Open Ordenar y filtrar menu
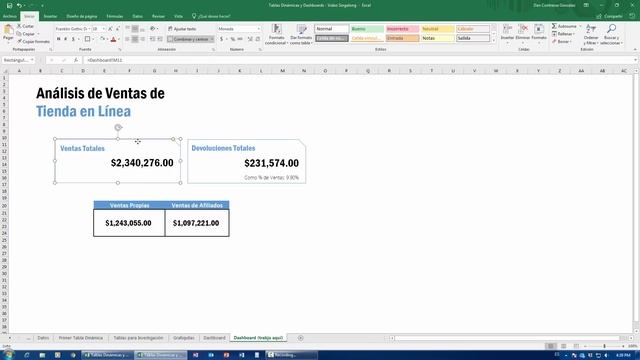 591,34
